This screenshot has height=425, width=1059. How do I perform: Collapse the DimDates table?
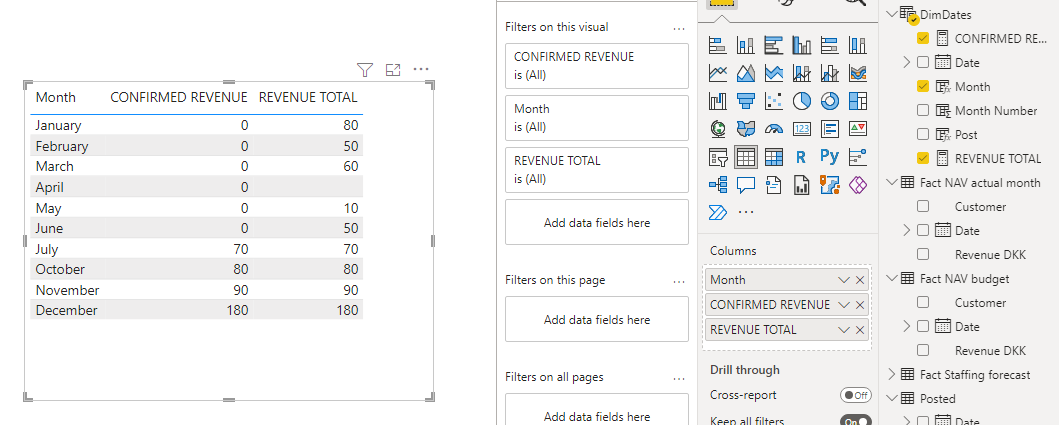(x=892, y=14)
